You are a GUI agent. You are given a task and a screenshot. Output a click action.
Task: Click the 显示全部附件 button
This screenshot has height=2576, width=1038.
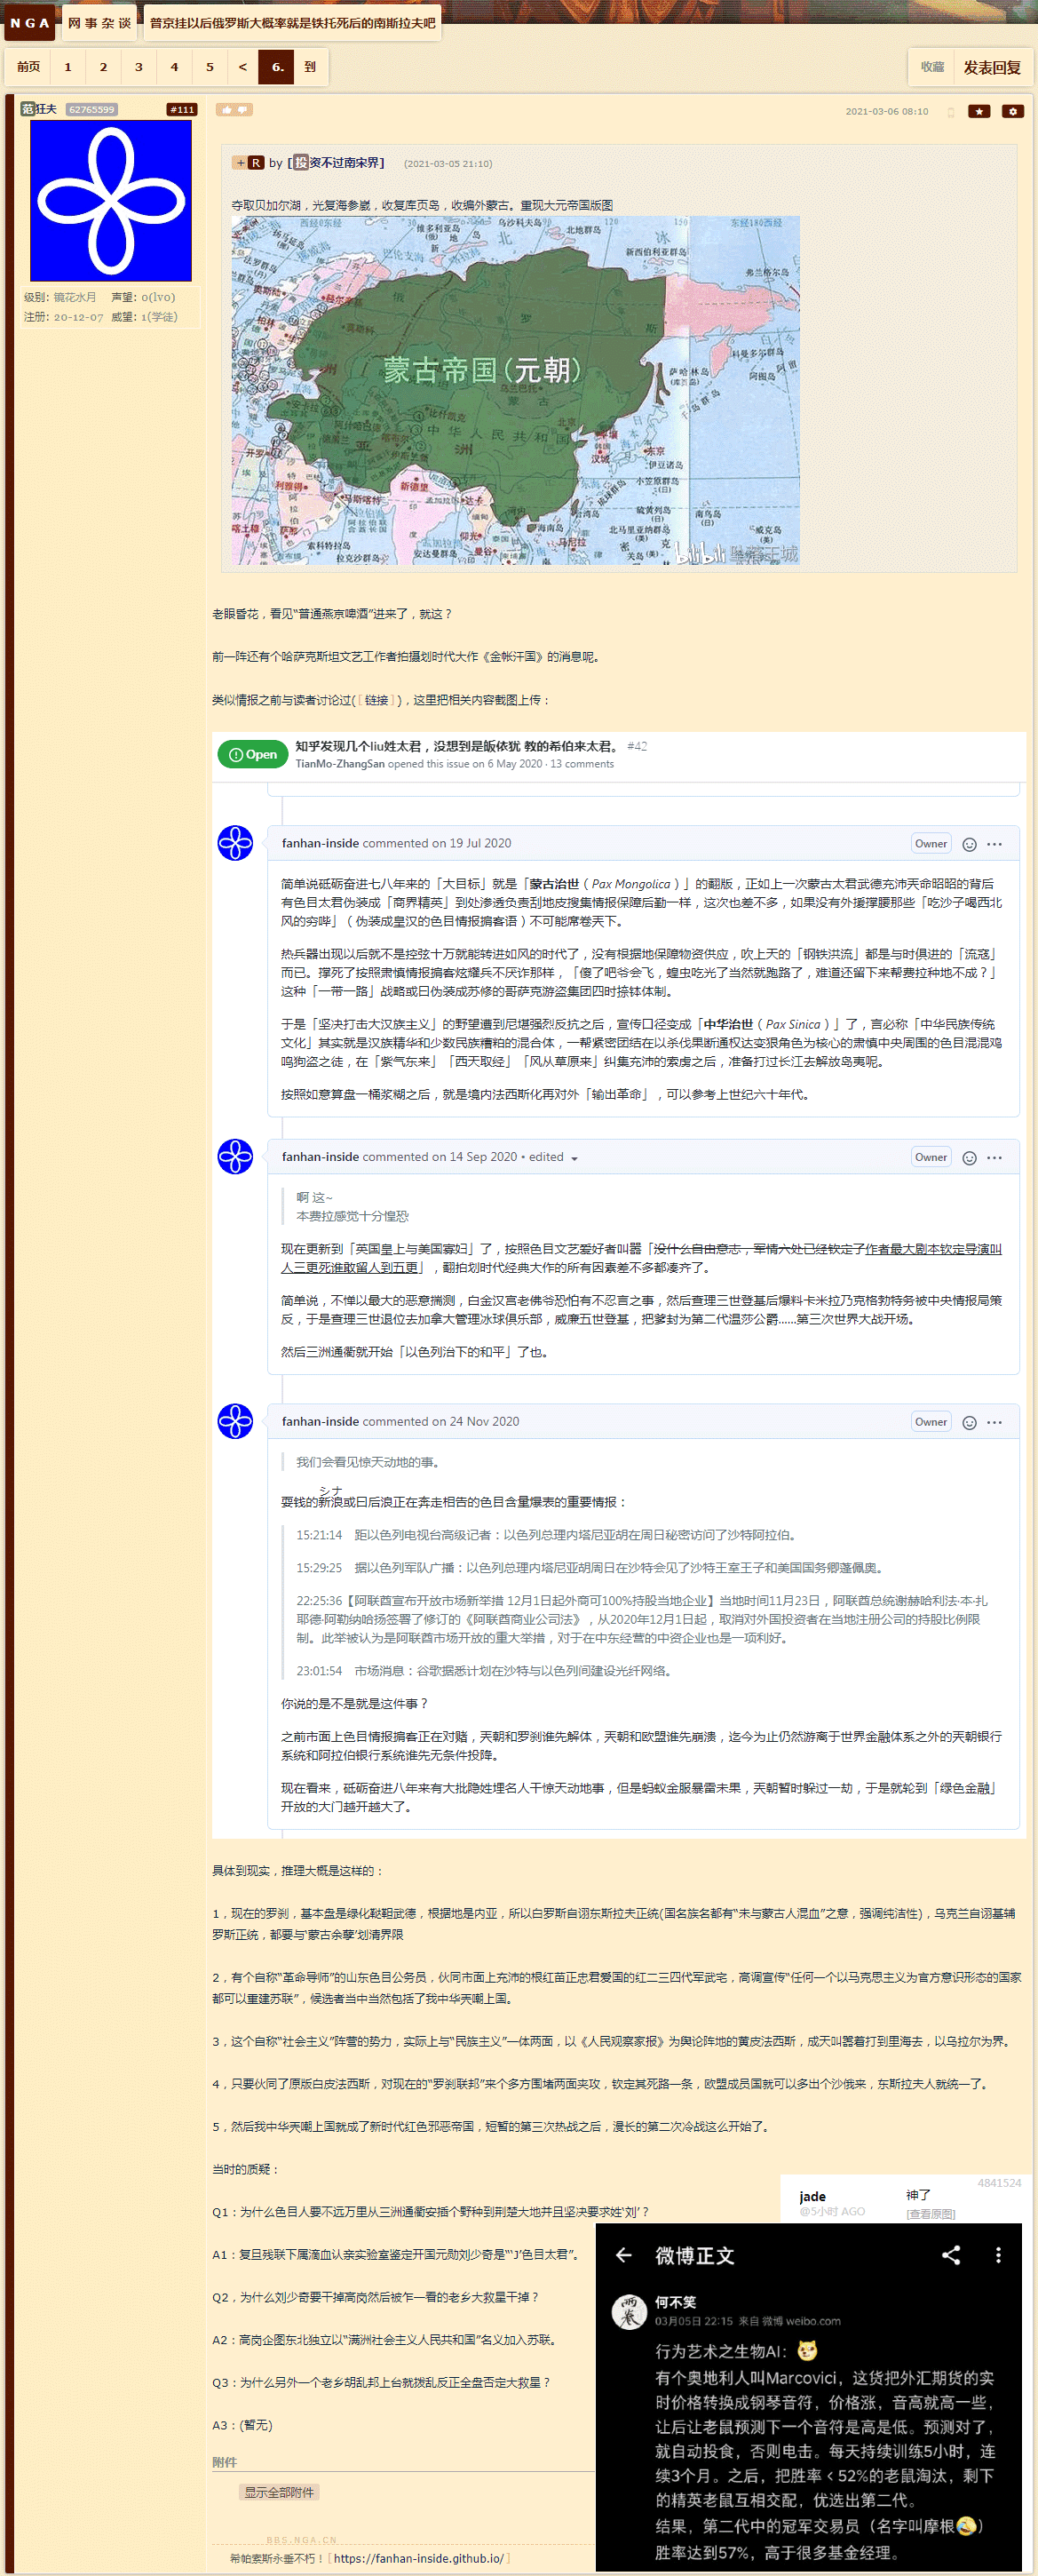click(279, 2492)
